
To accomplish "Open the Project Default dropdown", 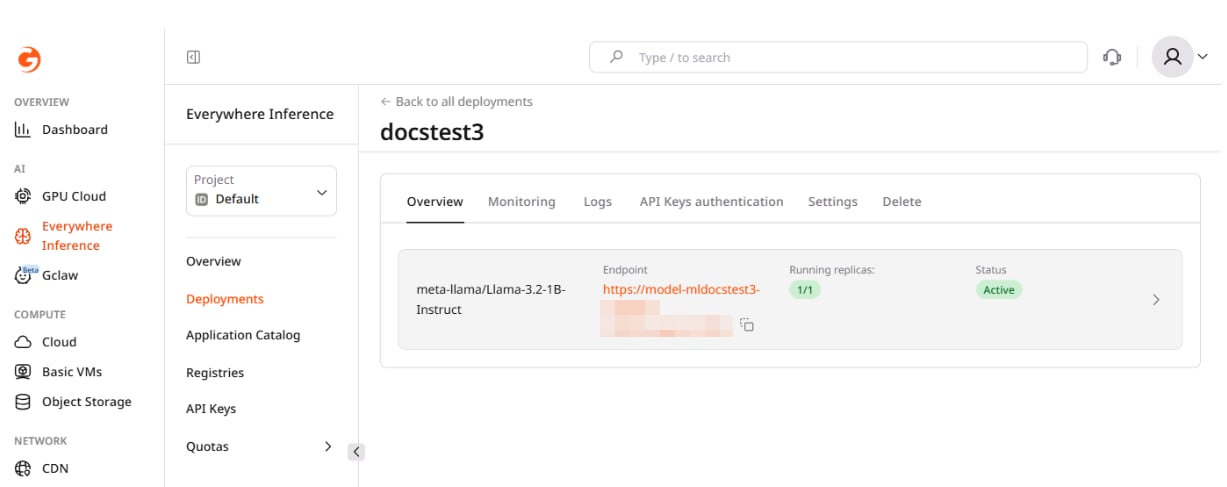I will click(261, 190).
